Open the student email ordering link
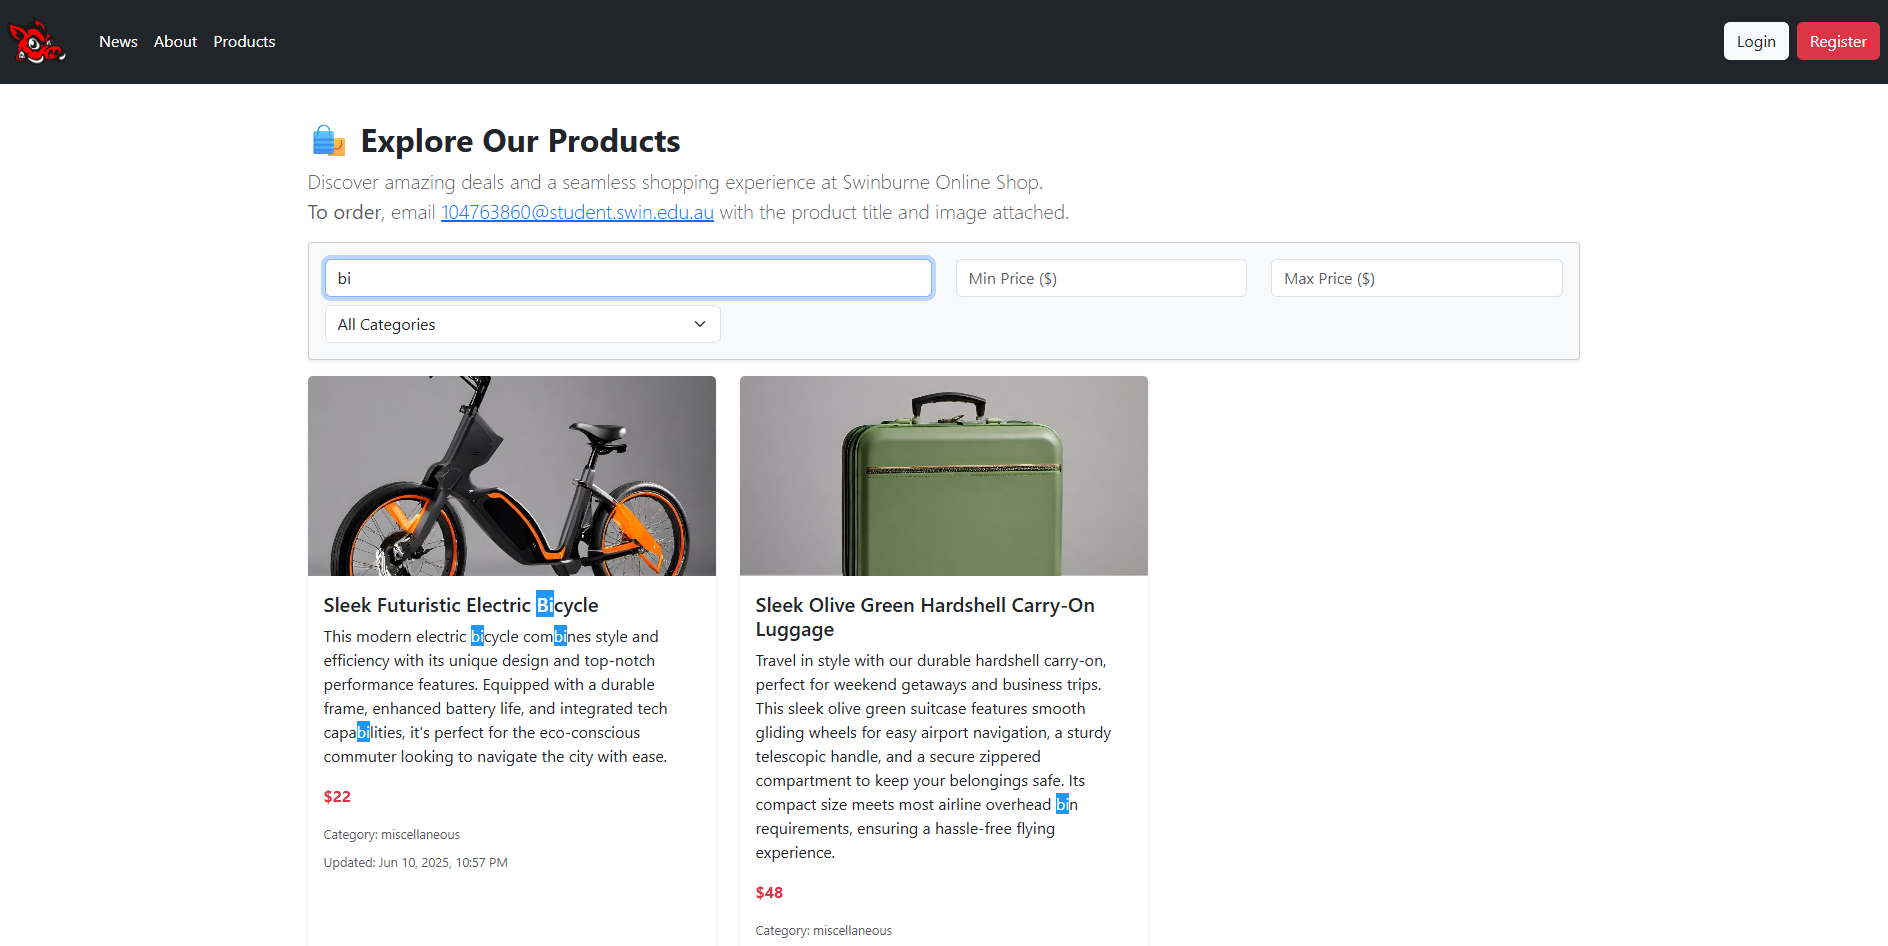The width and height of the screenshot is (1888, 946). 577,212
